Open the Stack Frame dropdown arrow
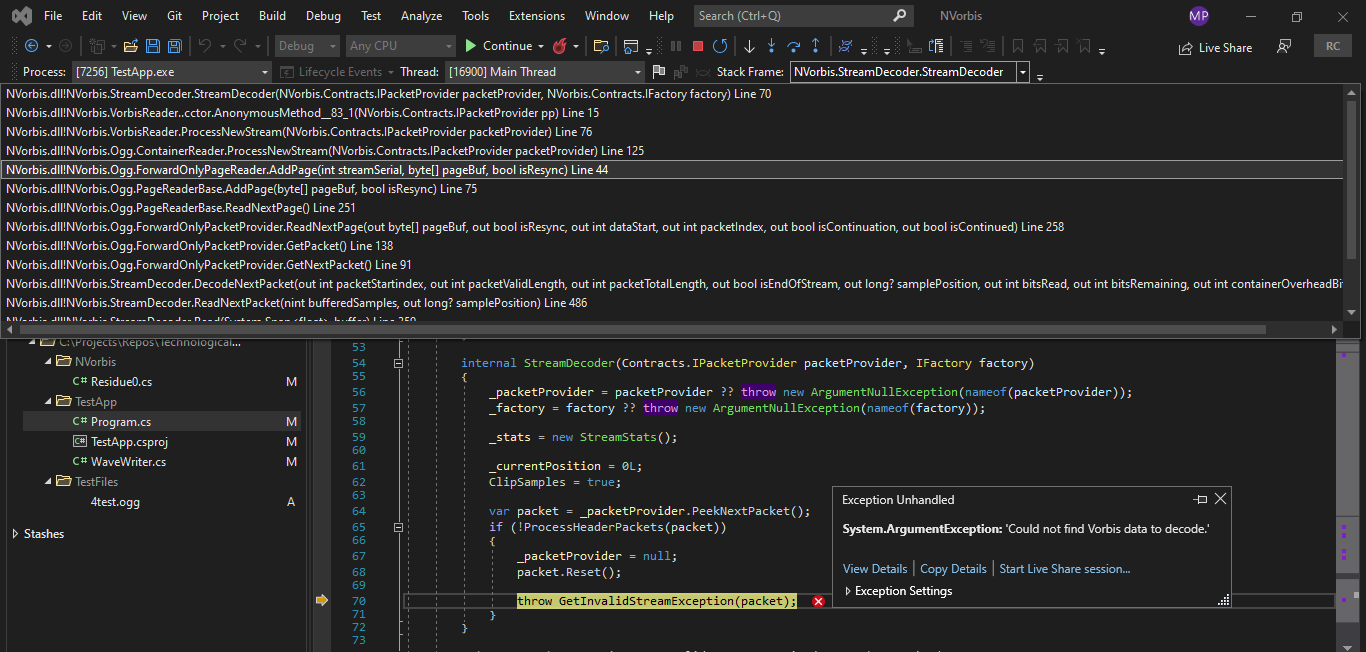 coord(1022,72)
